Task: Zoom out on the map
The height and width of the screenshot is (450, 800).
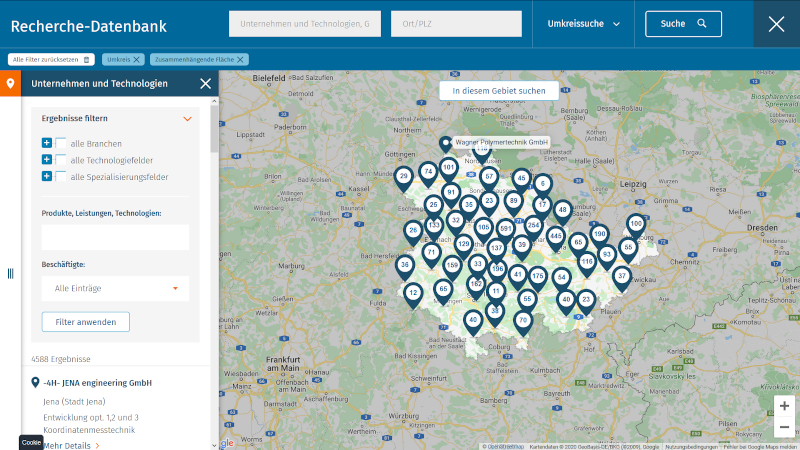Action: [x=784, y=428]
